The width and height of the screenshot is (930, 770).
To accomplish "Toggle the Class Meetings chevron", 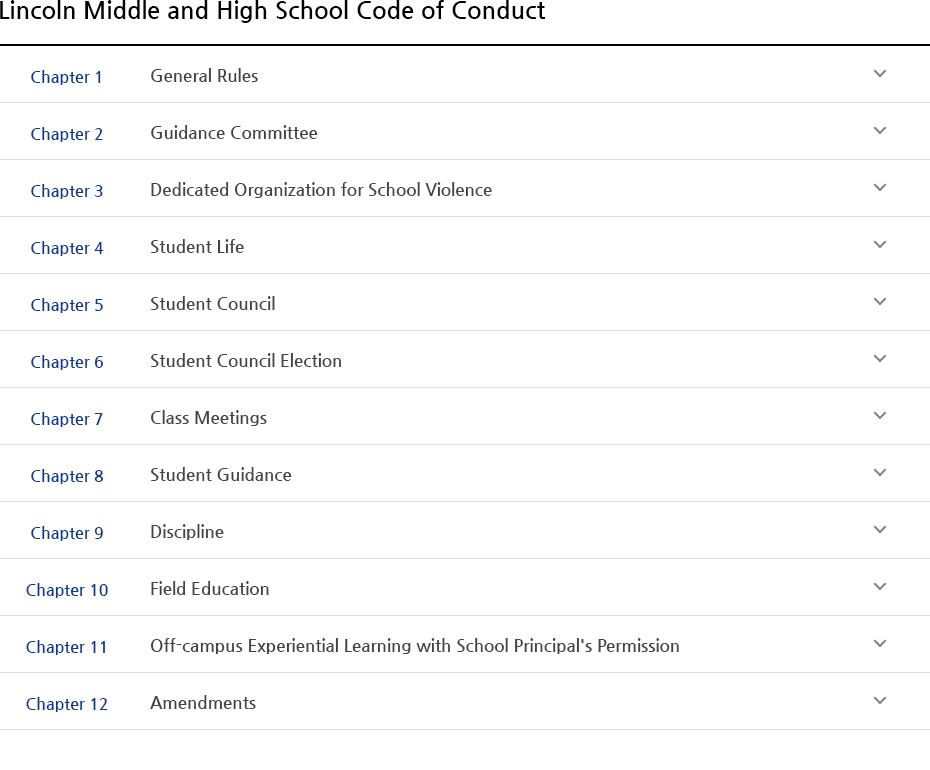I will point(880,416).
